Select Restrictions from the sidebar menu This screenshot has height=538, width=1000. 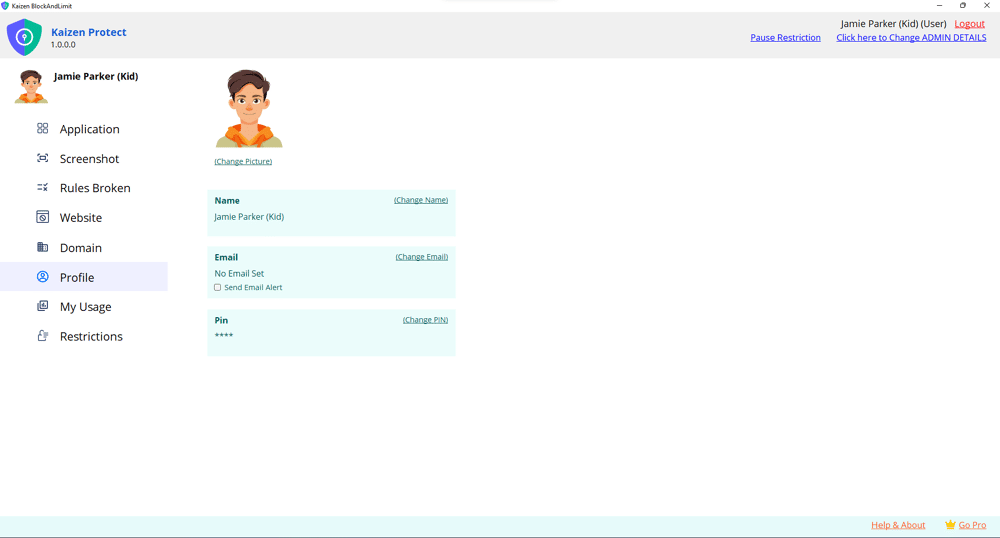pyautogui.click(x=91, y=337)
